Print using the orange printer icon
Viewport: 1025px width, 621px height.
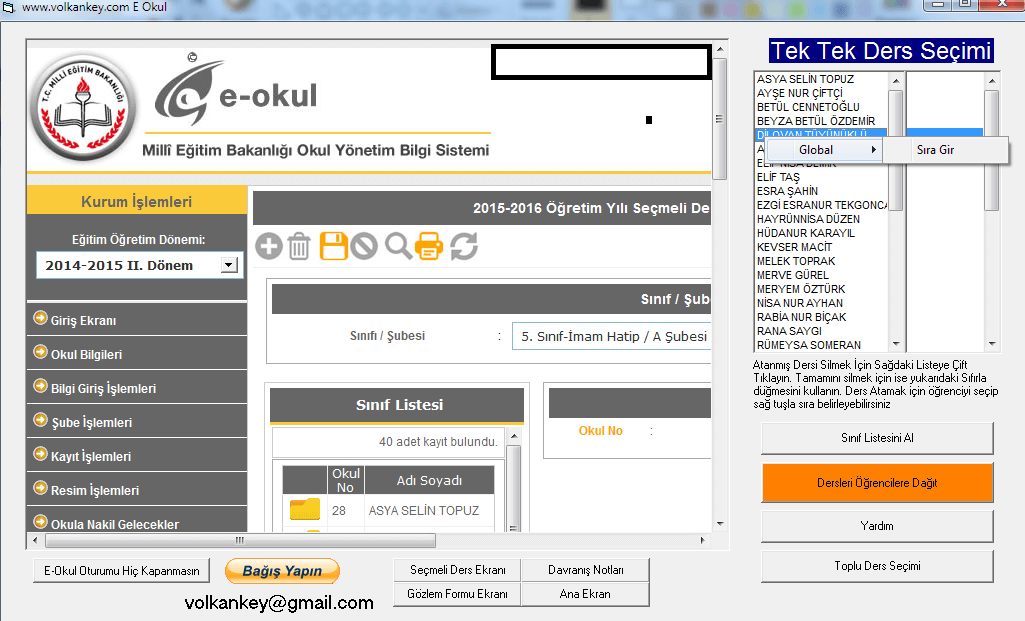(x=429, y=245)
